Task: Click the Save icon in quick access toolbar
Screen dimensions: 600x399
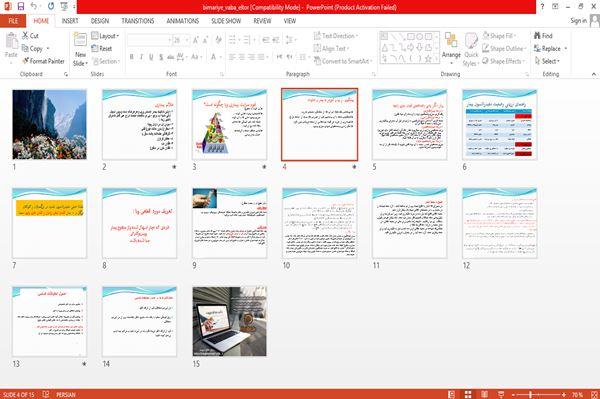Action: click(21, 6)
